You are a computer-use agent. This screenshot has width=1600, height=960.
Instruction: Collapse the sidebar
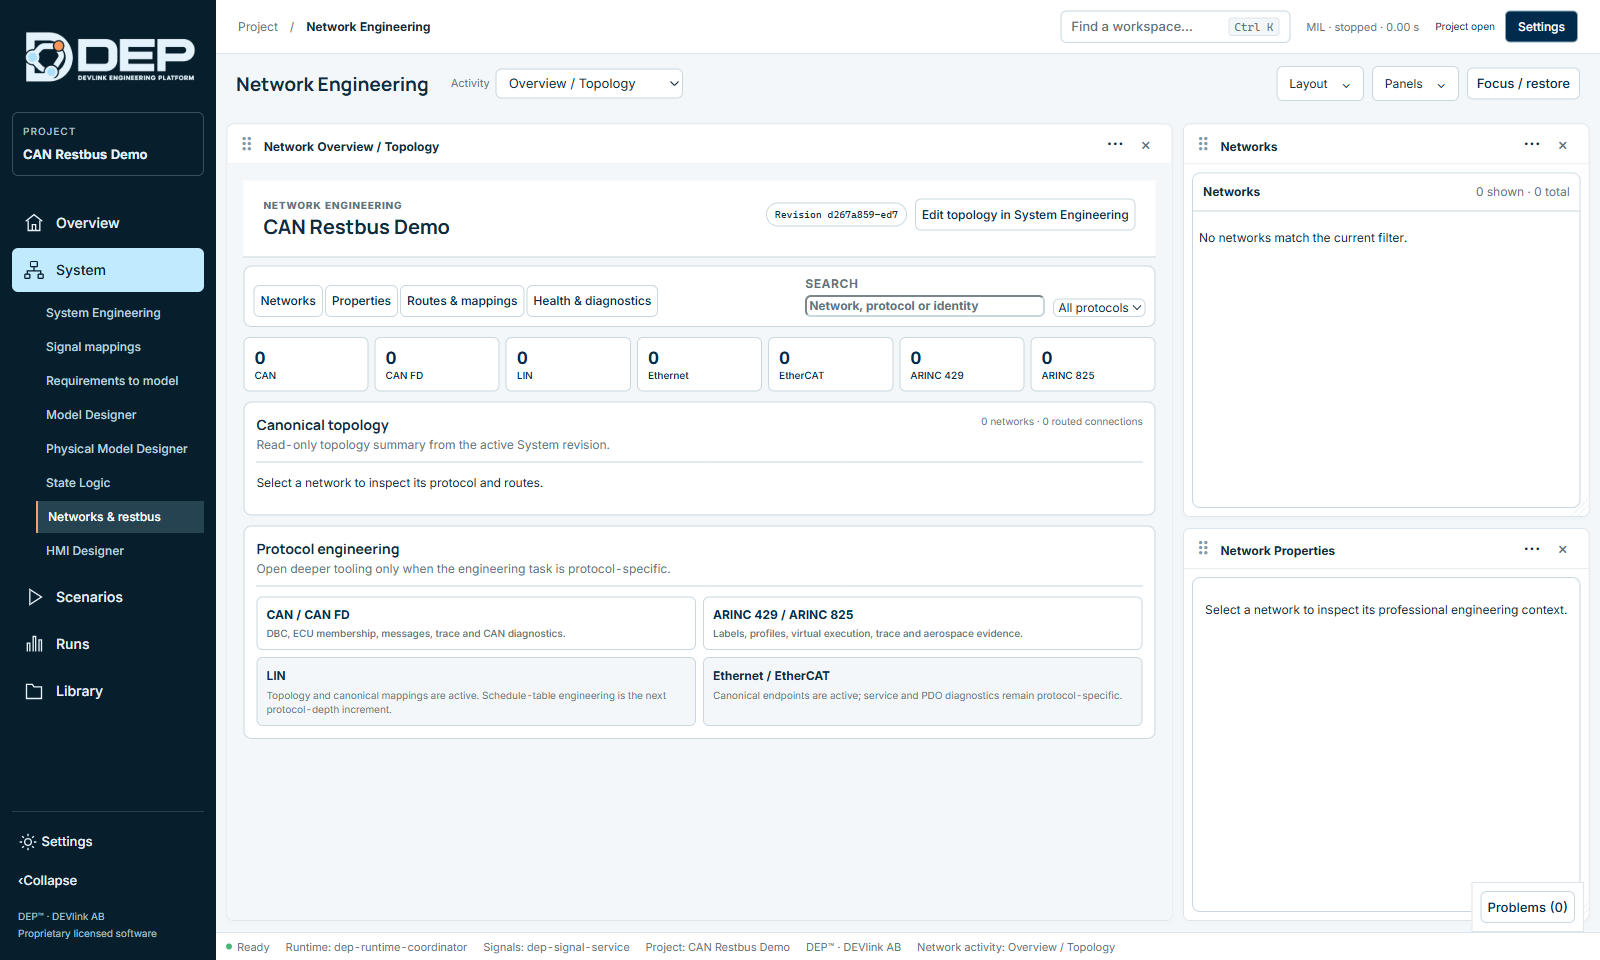48,881
